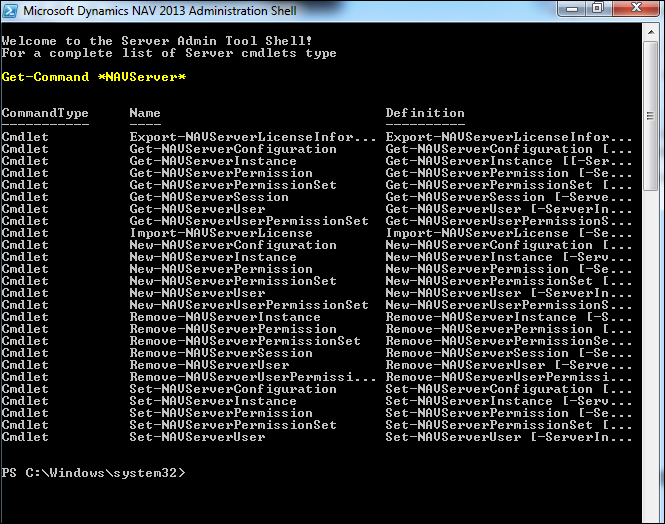The width and height of the screenshot is (665, 524).
Task: Close the Administration Shell window
Action: (x=636, y=9)
